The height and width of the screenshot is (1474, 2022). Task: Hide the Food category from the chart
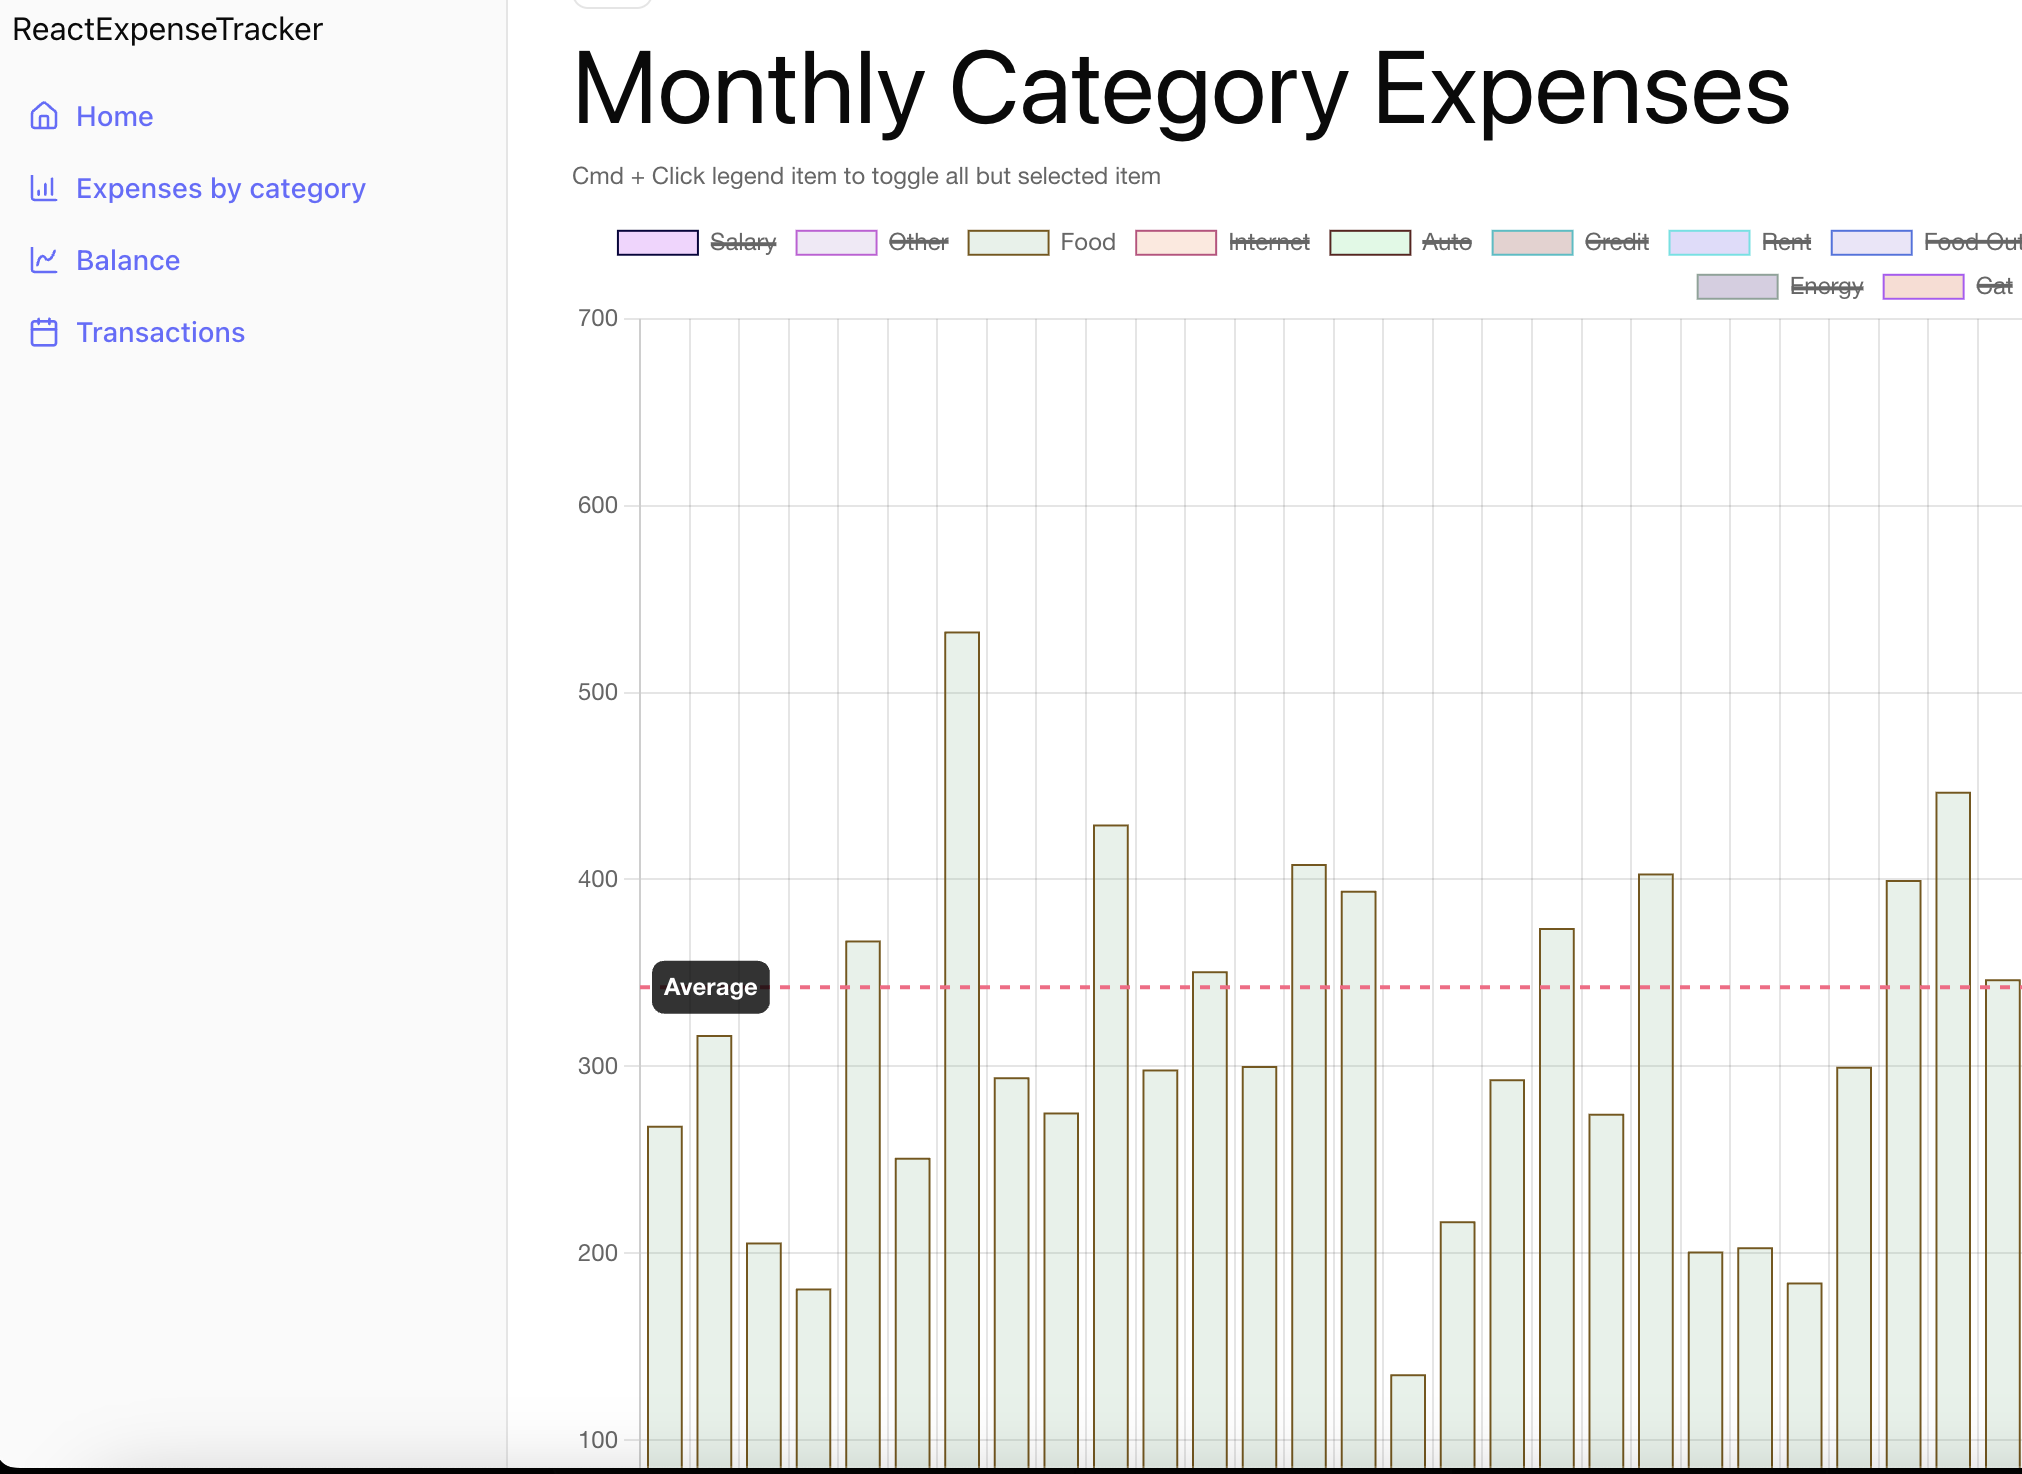[x=1088, y=242]
